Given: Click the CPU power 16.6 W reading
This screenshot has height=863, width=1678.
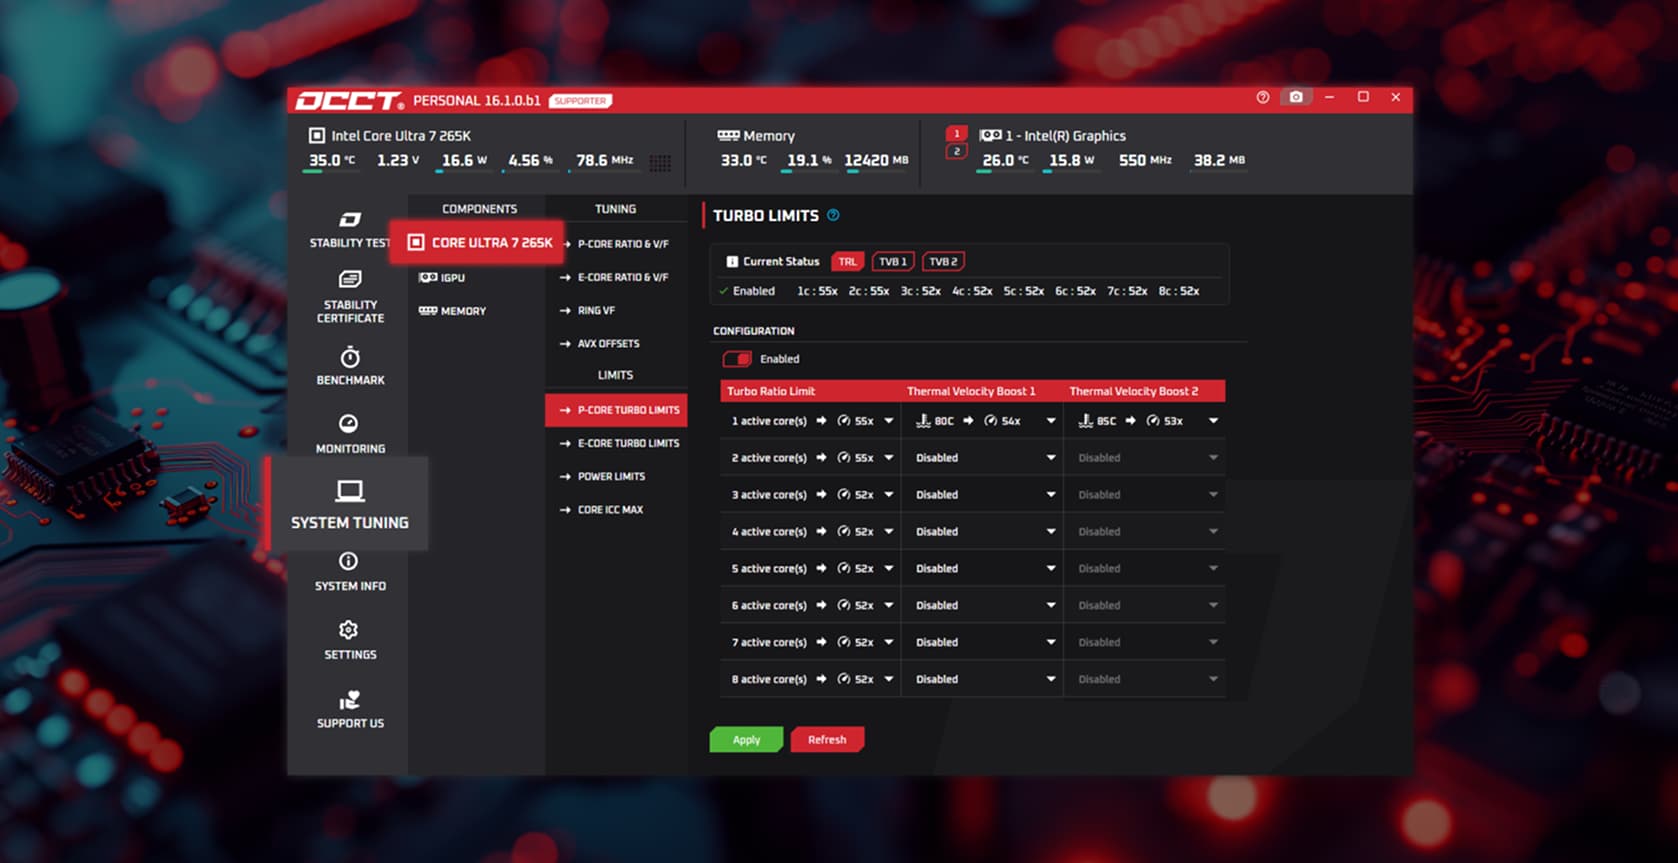Looking at the screenshot, I should [464, 160].
